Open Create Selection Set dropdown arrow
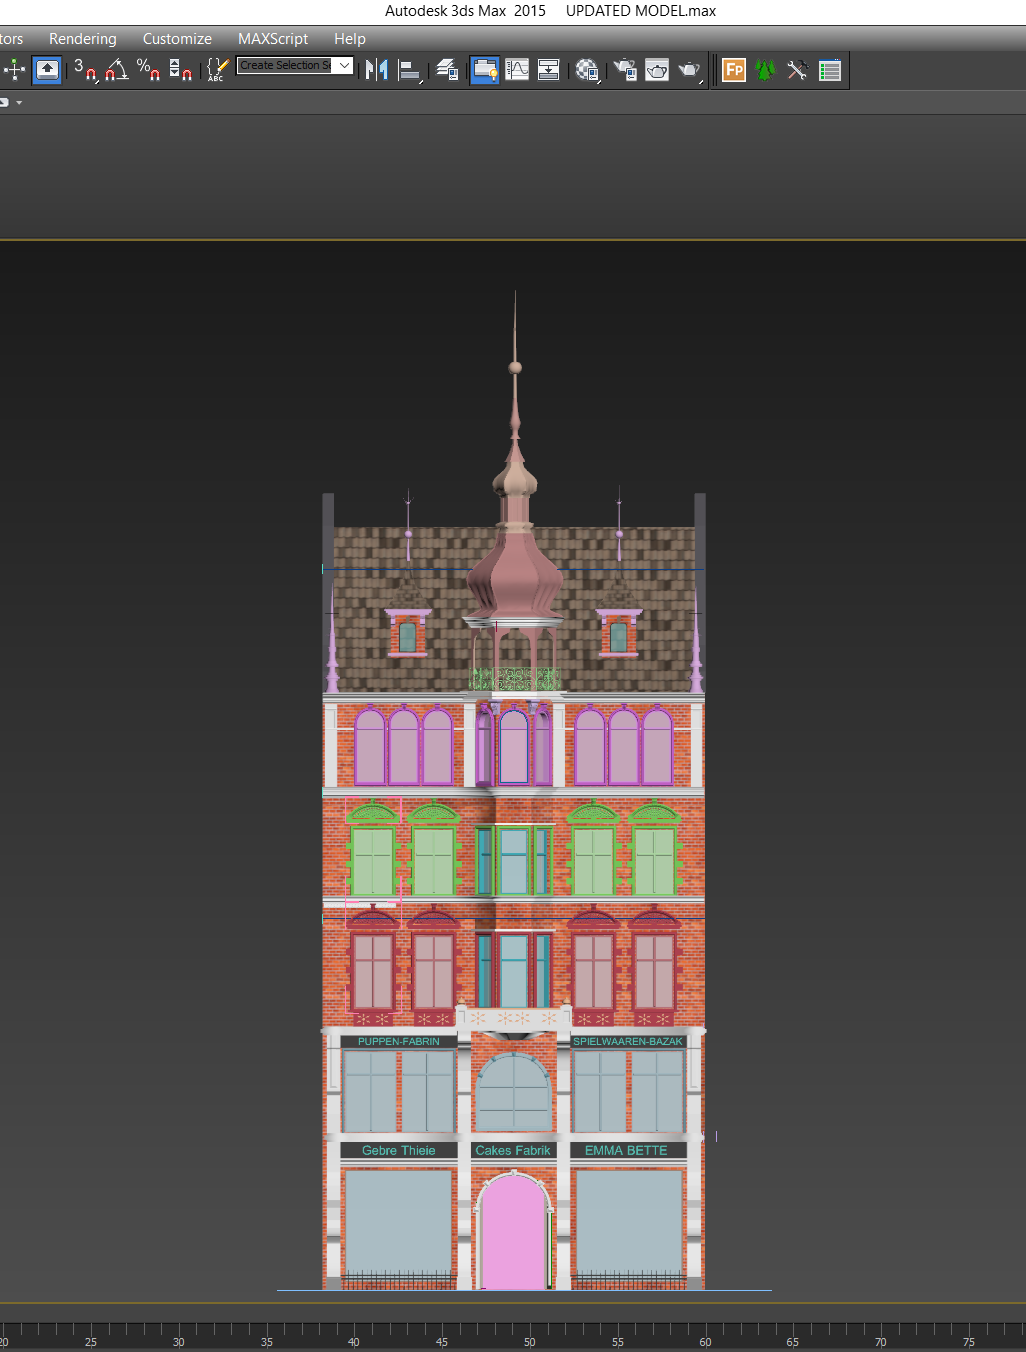Screen dimensions: 1026x1352 point(344,66)
